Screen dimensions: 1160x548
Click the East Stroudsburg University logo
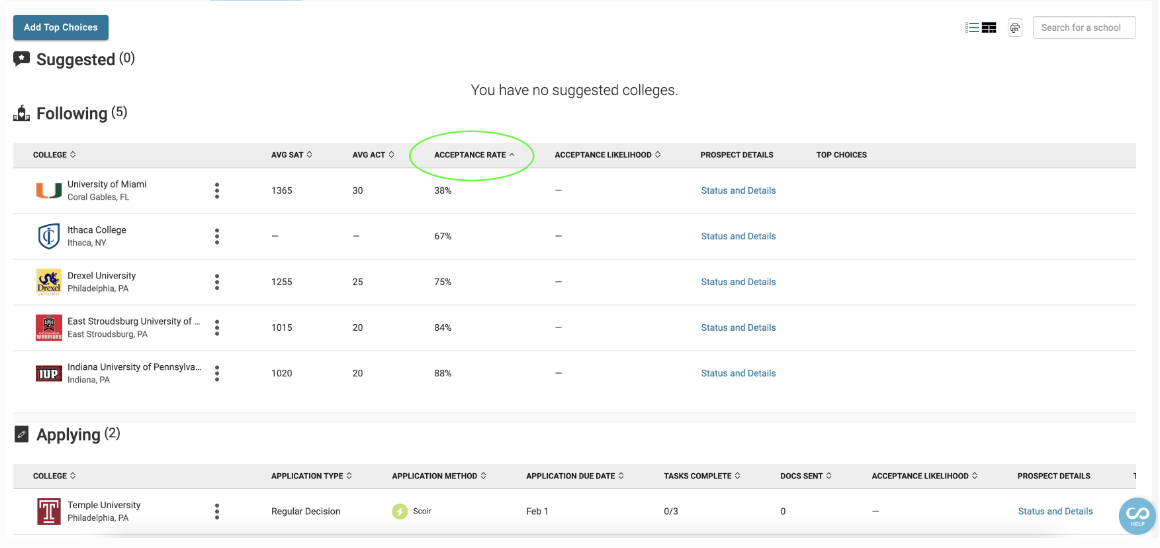click(x=49, y=328)
